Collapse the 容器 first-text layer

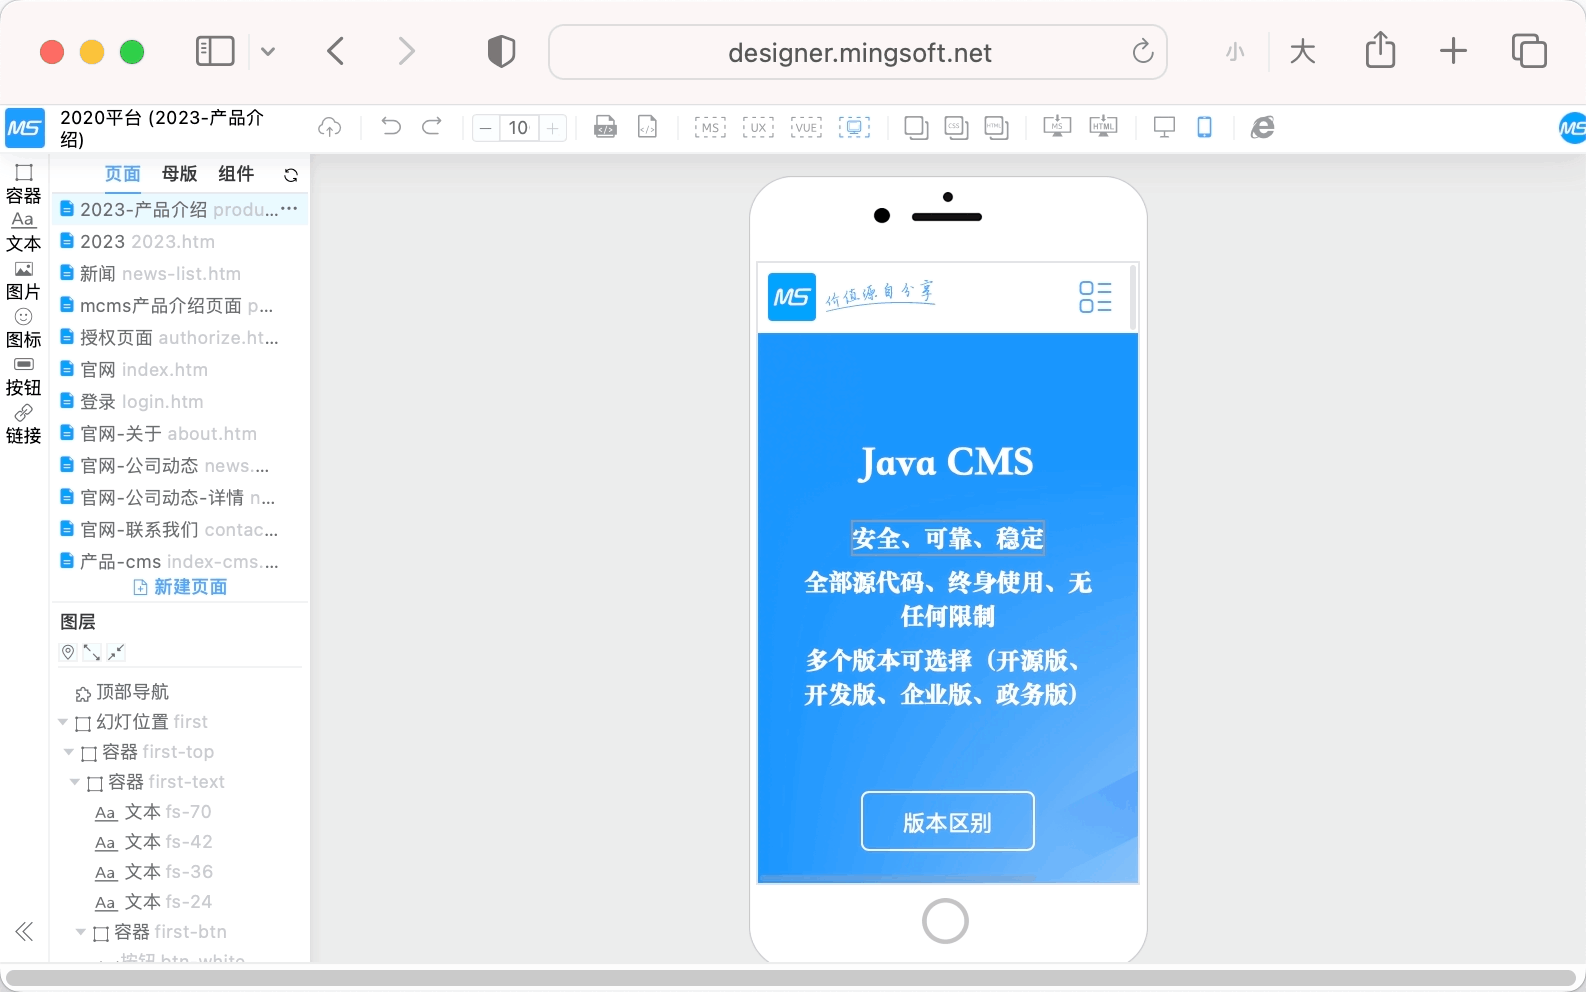(x=75, y=782)
